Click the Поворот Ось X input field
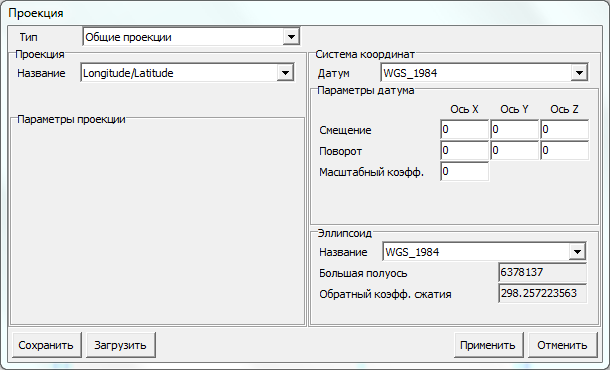This screenshot has width=610, height=370. (465, 151)
